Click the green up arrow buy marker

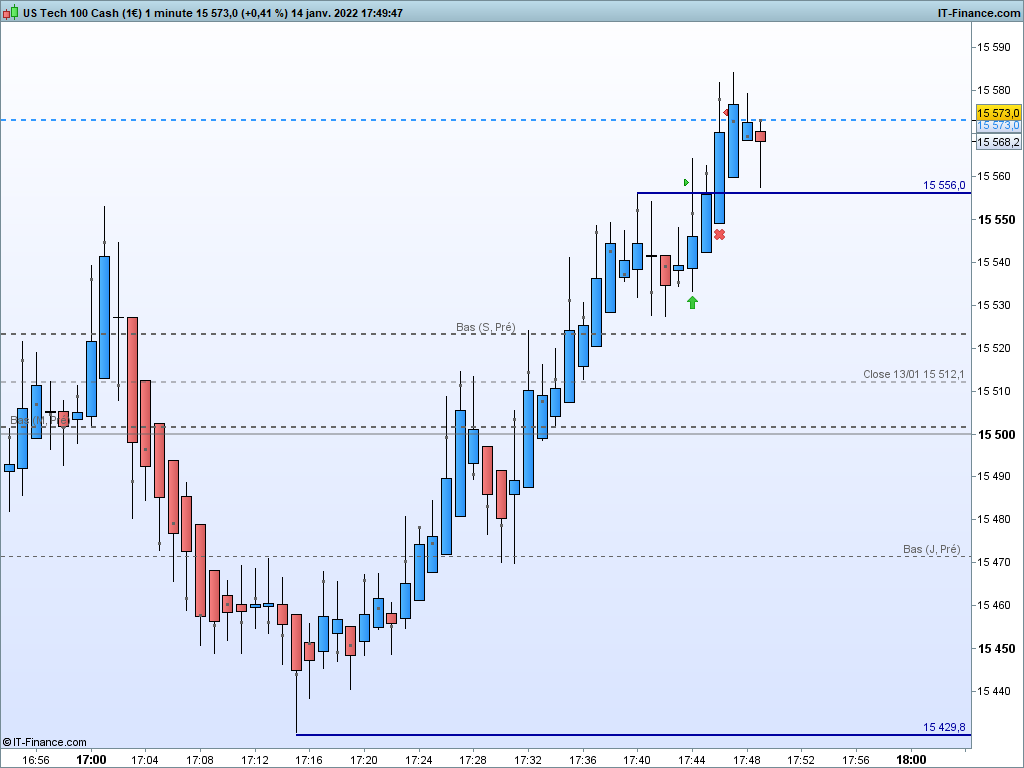[x=692, y=302]
